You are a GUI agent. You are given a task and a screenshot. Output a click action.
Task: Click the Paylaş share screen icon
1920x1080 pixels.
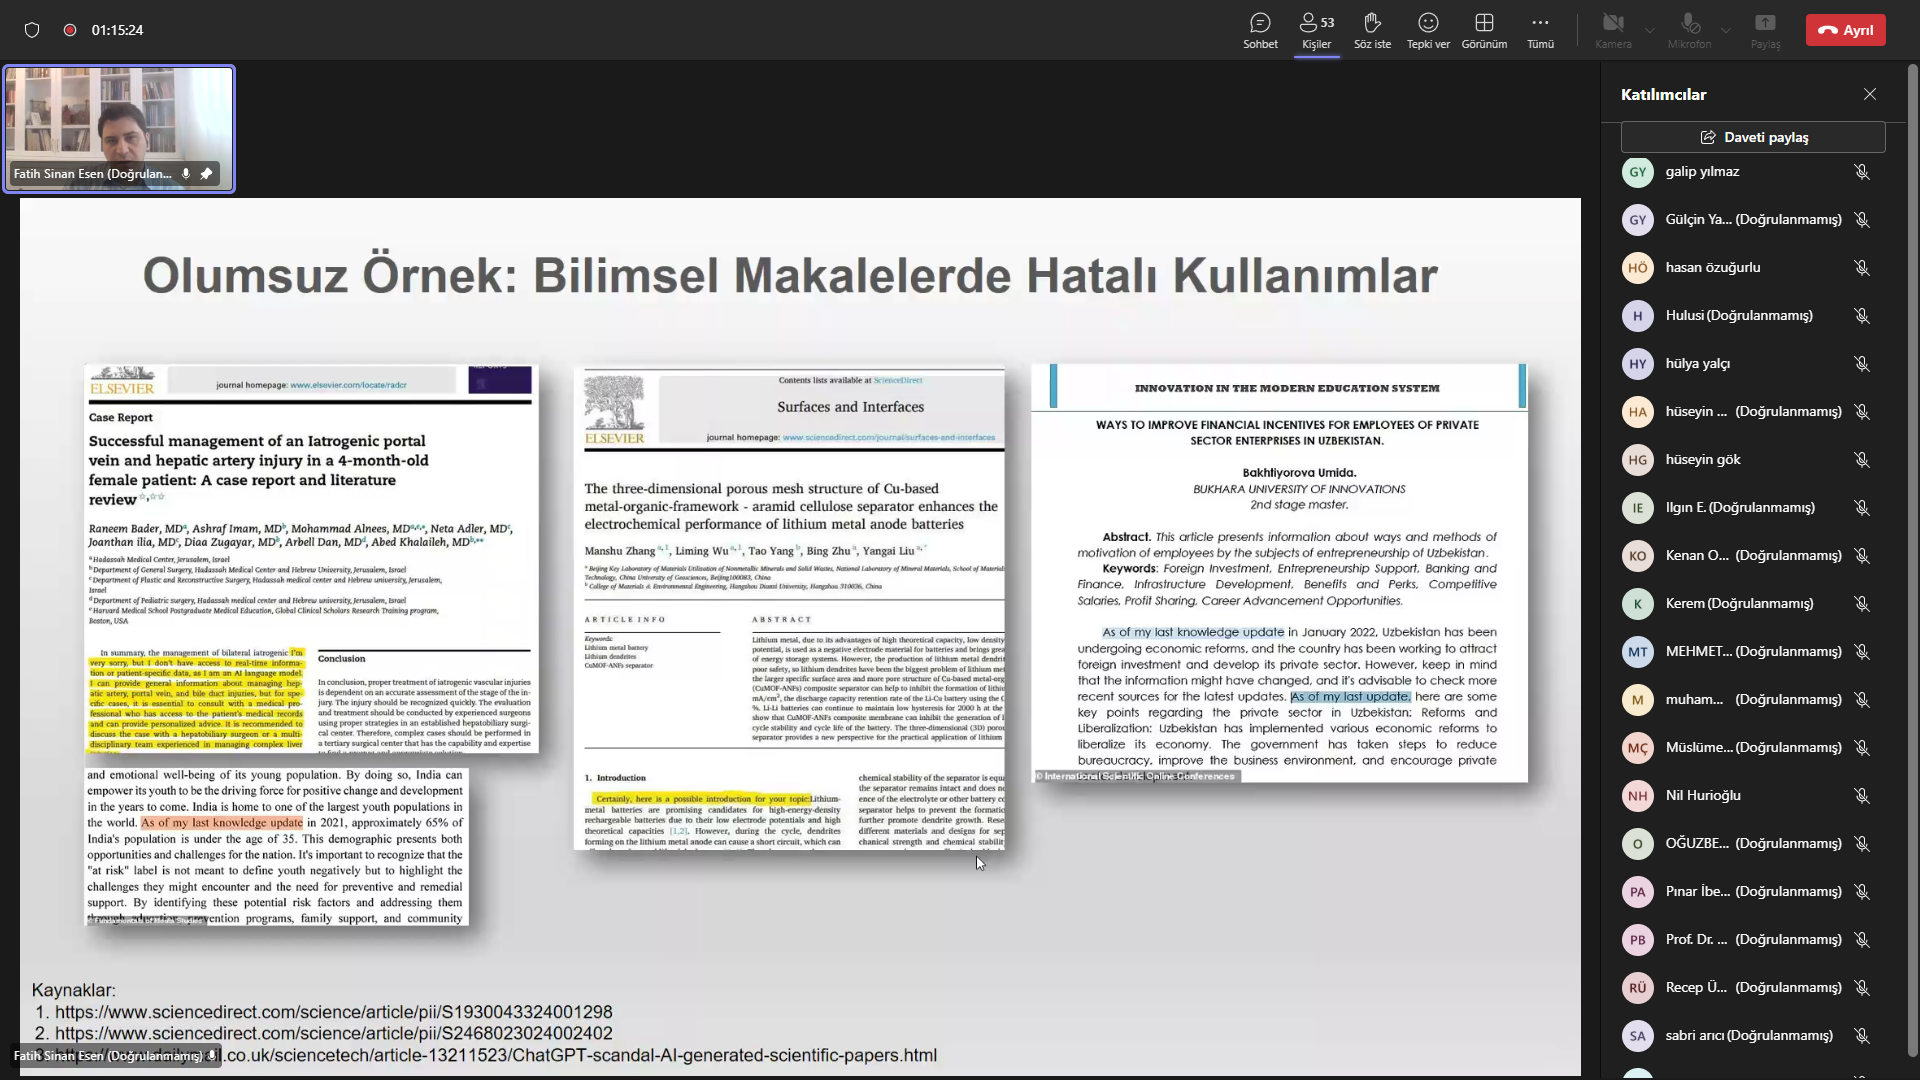click(1765, 30)
